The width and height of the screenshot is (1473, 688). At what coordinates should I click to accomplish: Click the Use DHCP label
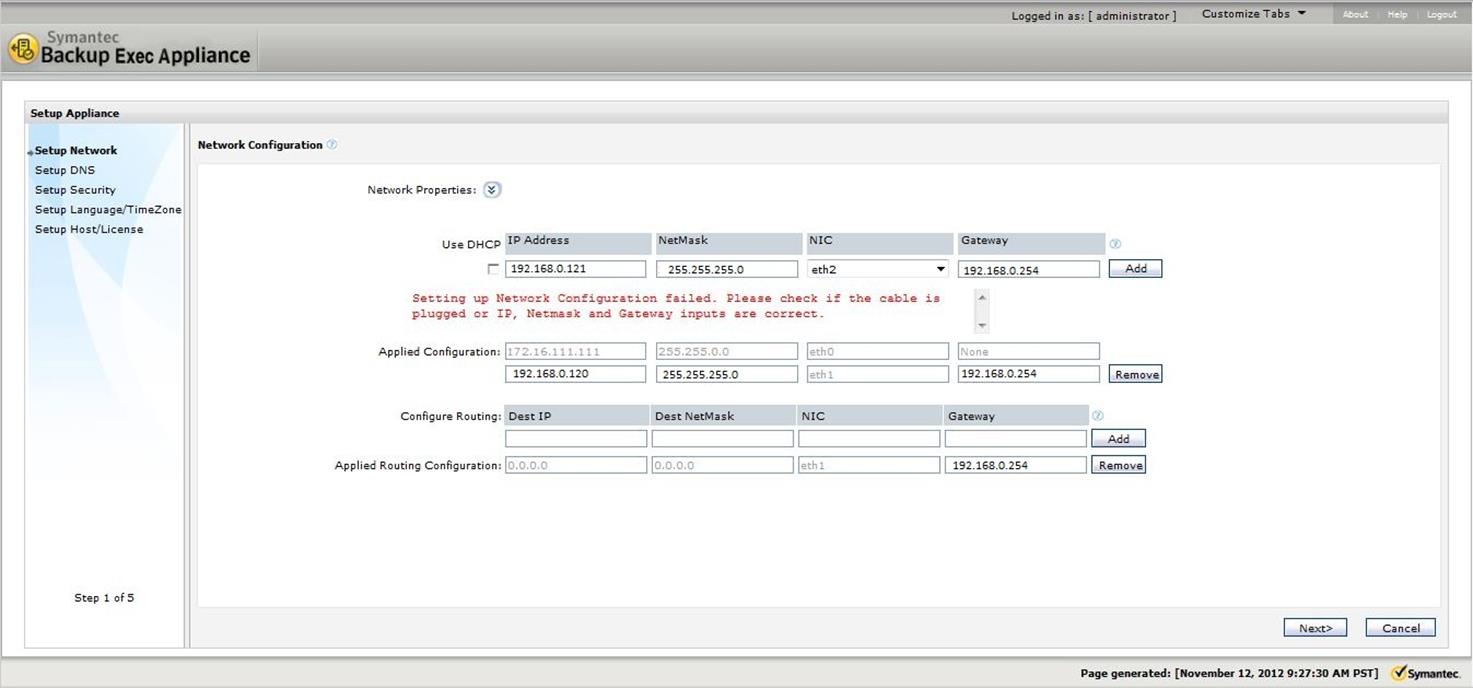pos(471,245)
